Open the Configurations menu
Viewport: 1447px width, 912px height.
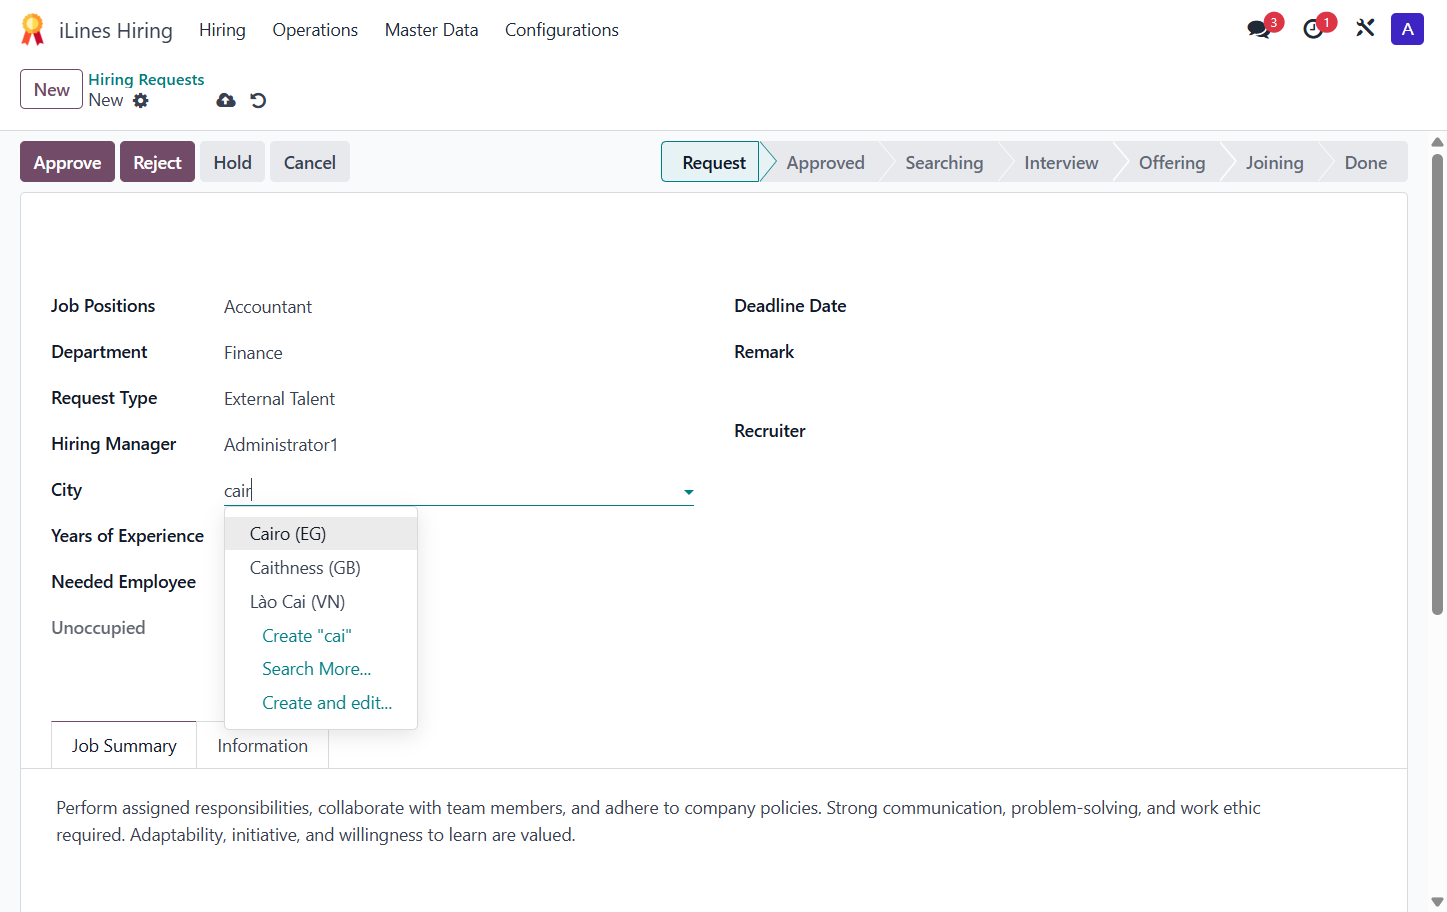562,30
